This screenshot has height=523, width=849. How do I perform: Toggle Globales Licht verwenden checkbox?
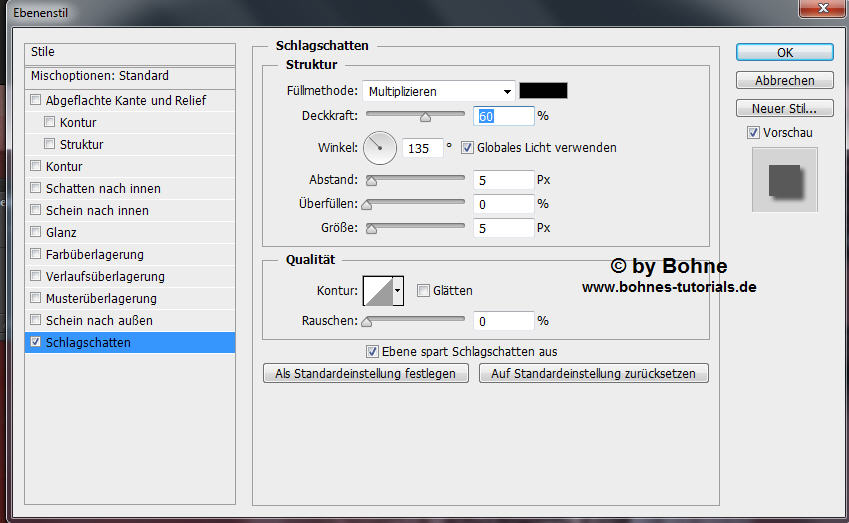click(467, 148)
